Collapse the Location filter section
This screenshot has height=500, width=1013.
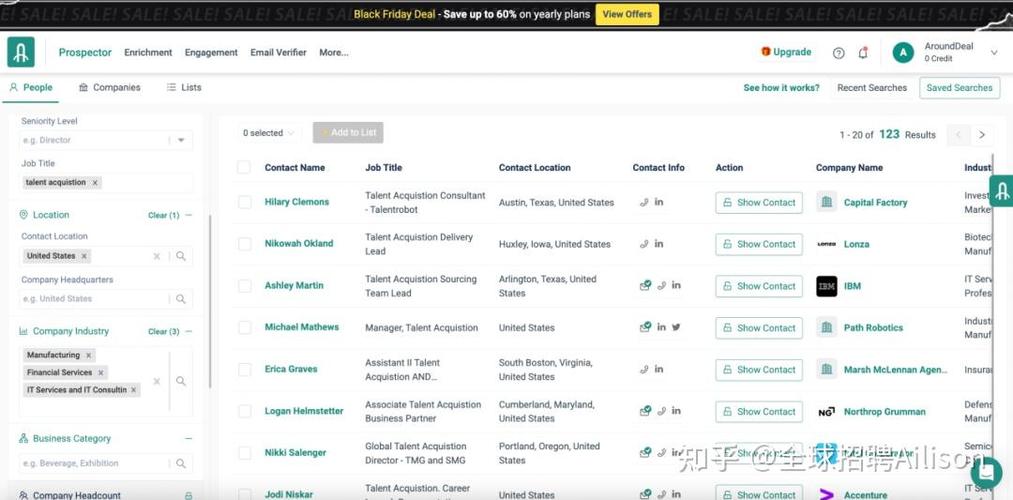coord(189,215)
